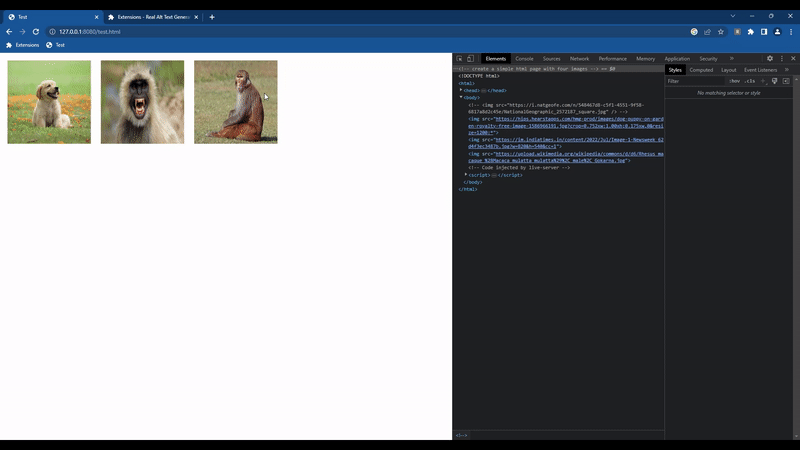The width and height of the screenshot is (800, 450).
Task: Open the Security tab
Action: point(708,59)
